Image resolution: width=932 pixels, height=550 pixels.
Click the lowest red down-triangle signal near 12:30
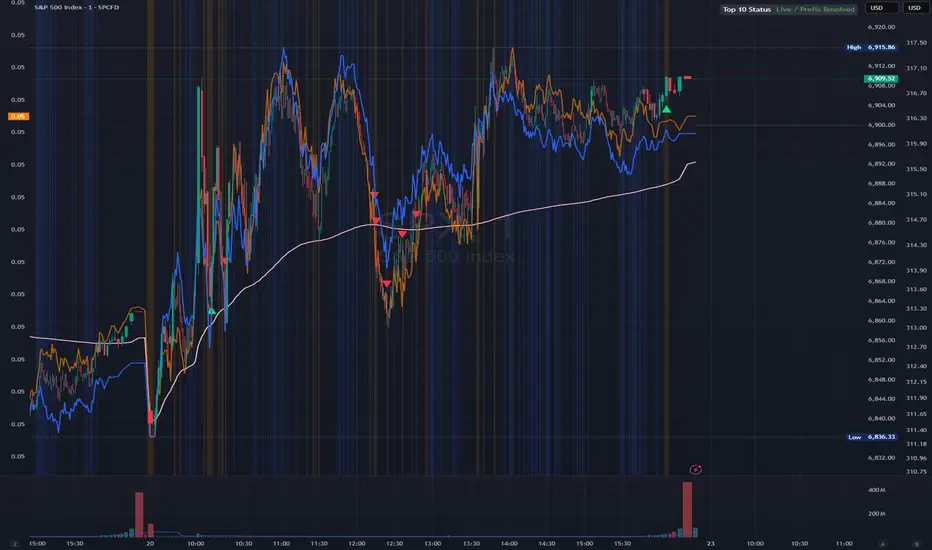[x=387, y=284]
